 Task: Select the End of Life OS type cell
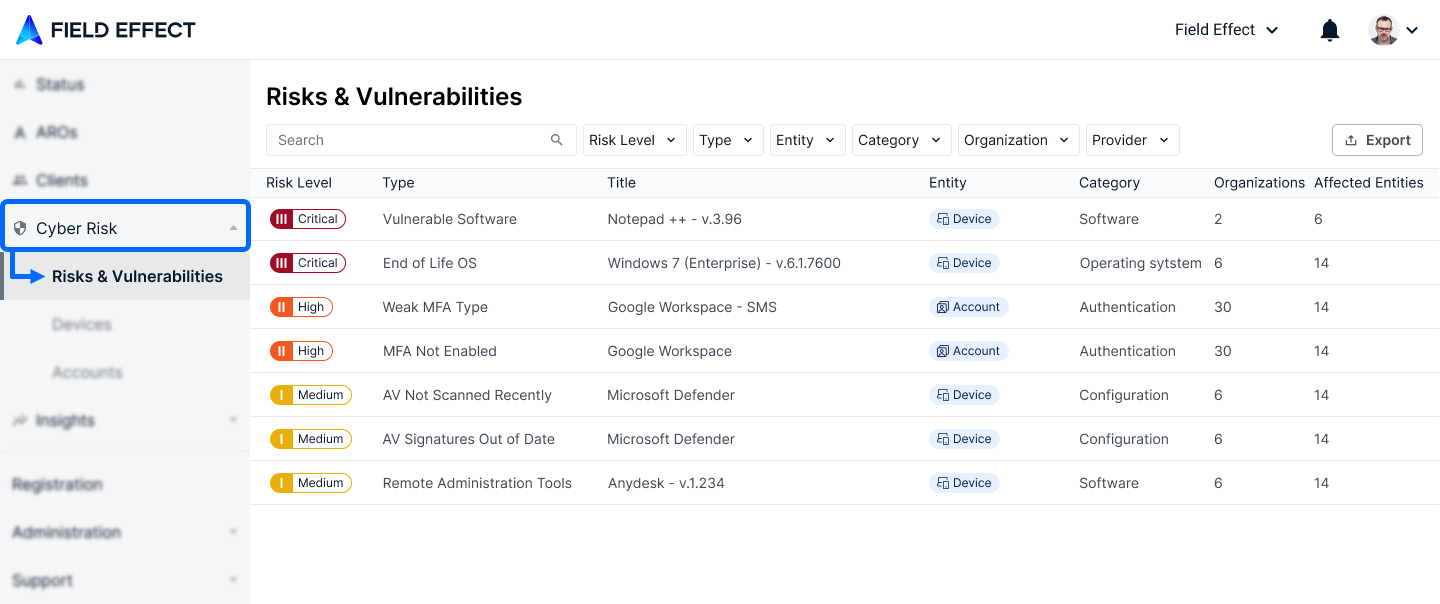pos(430,263)
